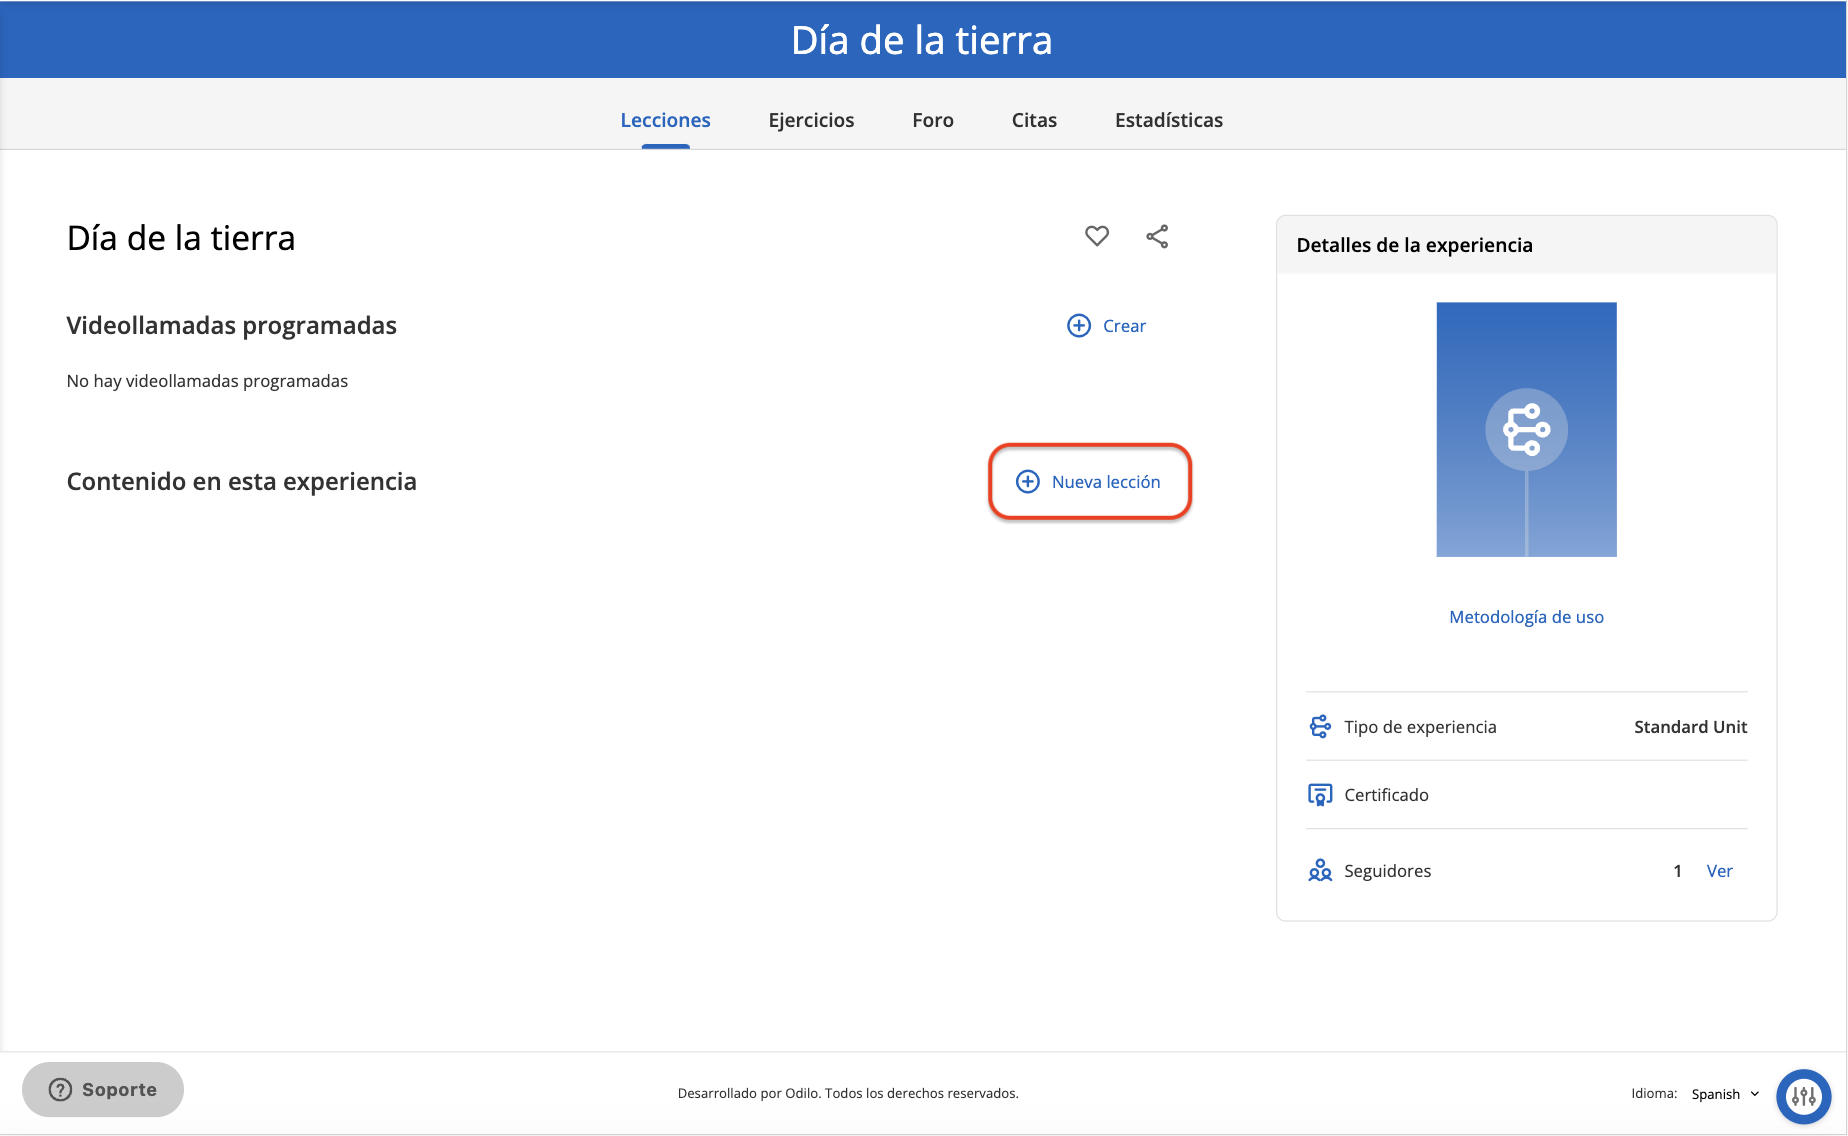Click Ver to view followers
Image resolution: width=1848 pixels, height=1136 pixels.
click(x=1719, y=871)
